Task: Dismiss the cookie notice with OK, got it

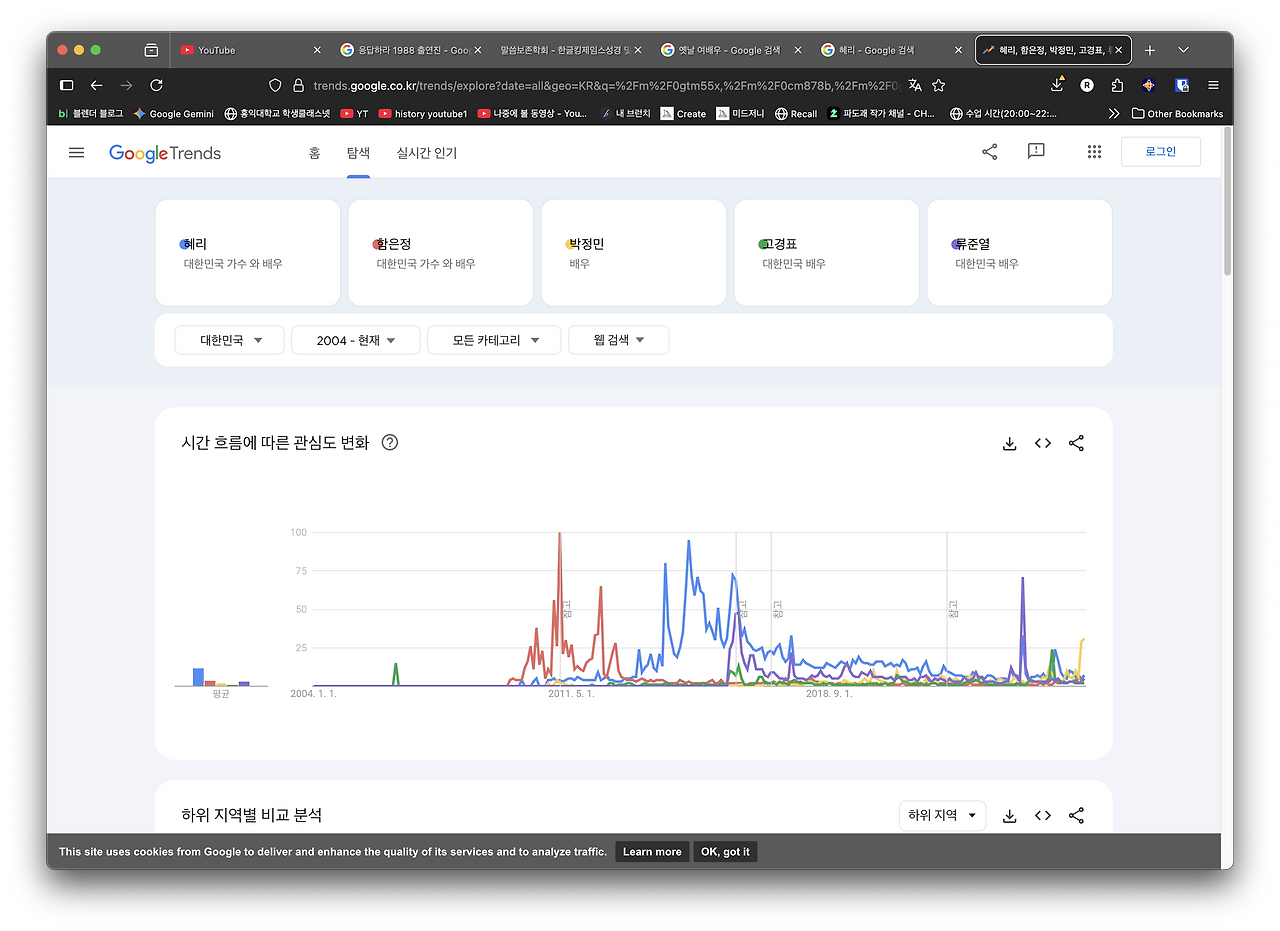Action: 724,851
